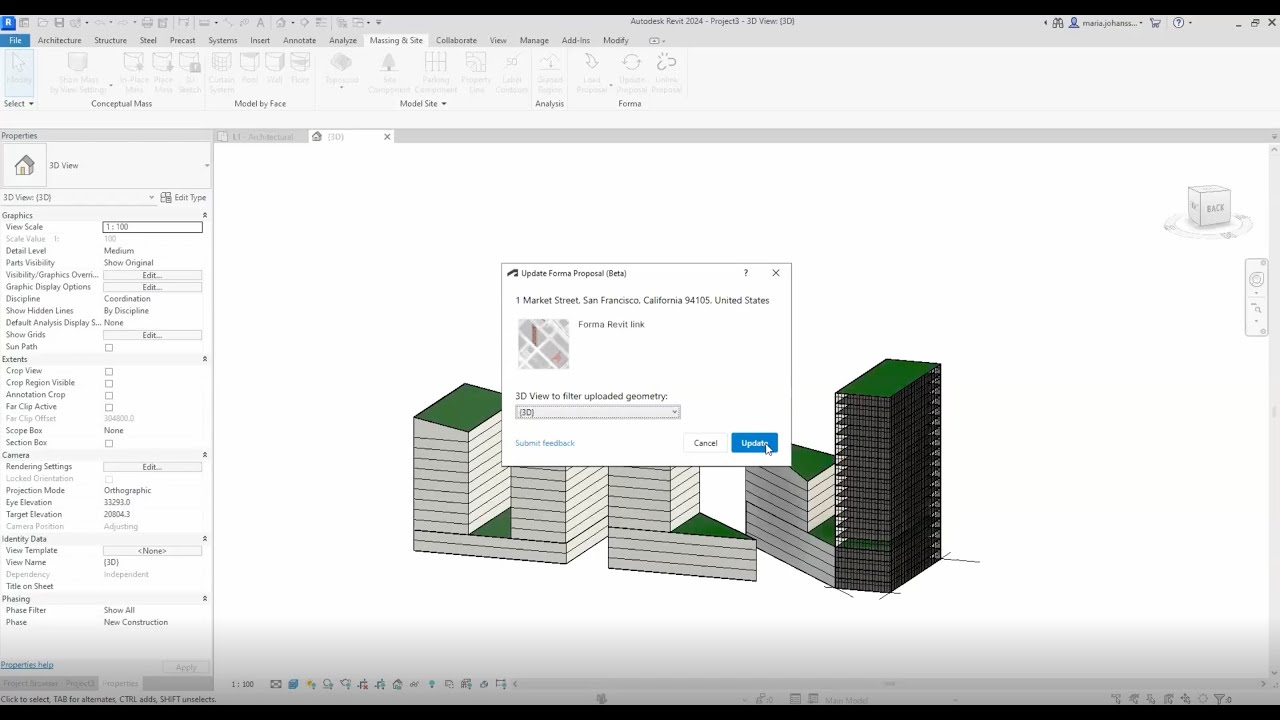The height and width of the screenshot is (720, 1280).
Task: Click Edit for Rendering Settings
Action: coord(152,467)
